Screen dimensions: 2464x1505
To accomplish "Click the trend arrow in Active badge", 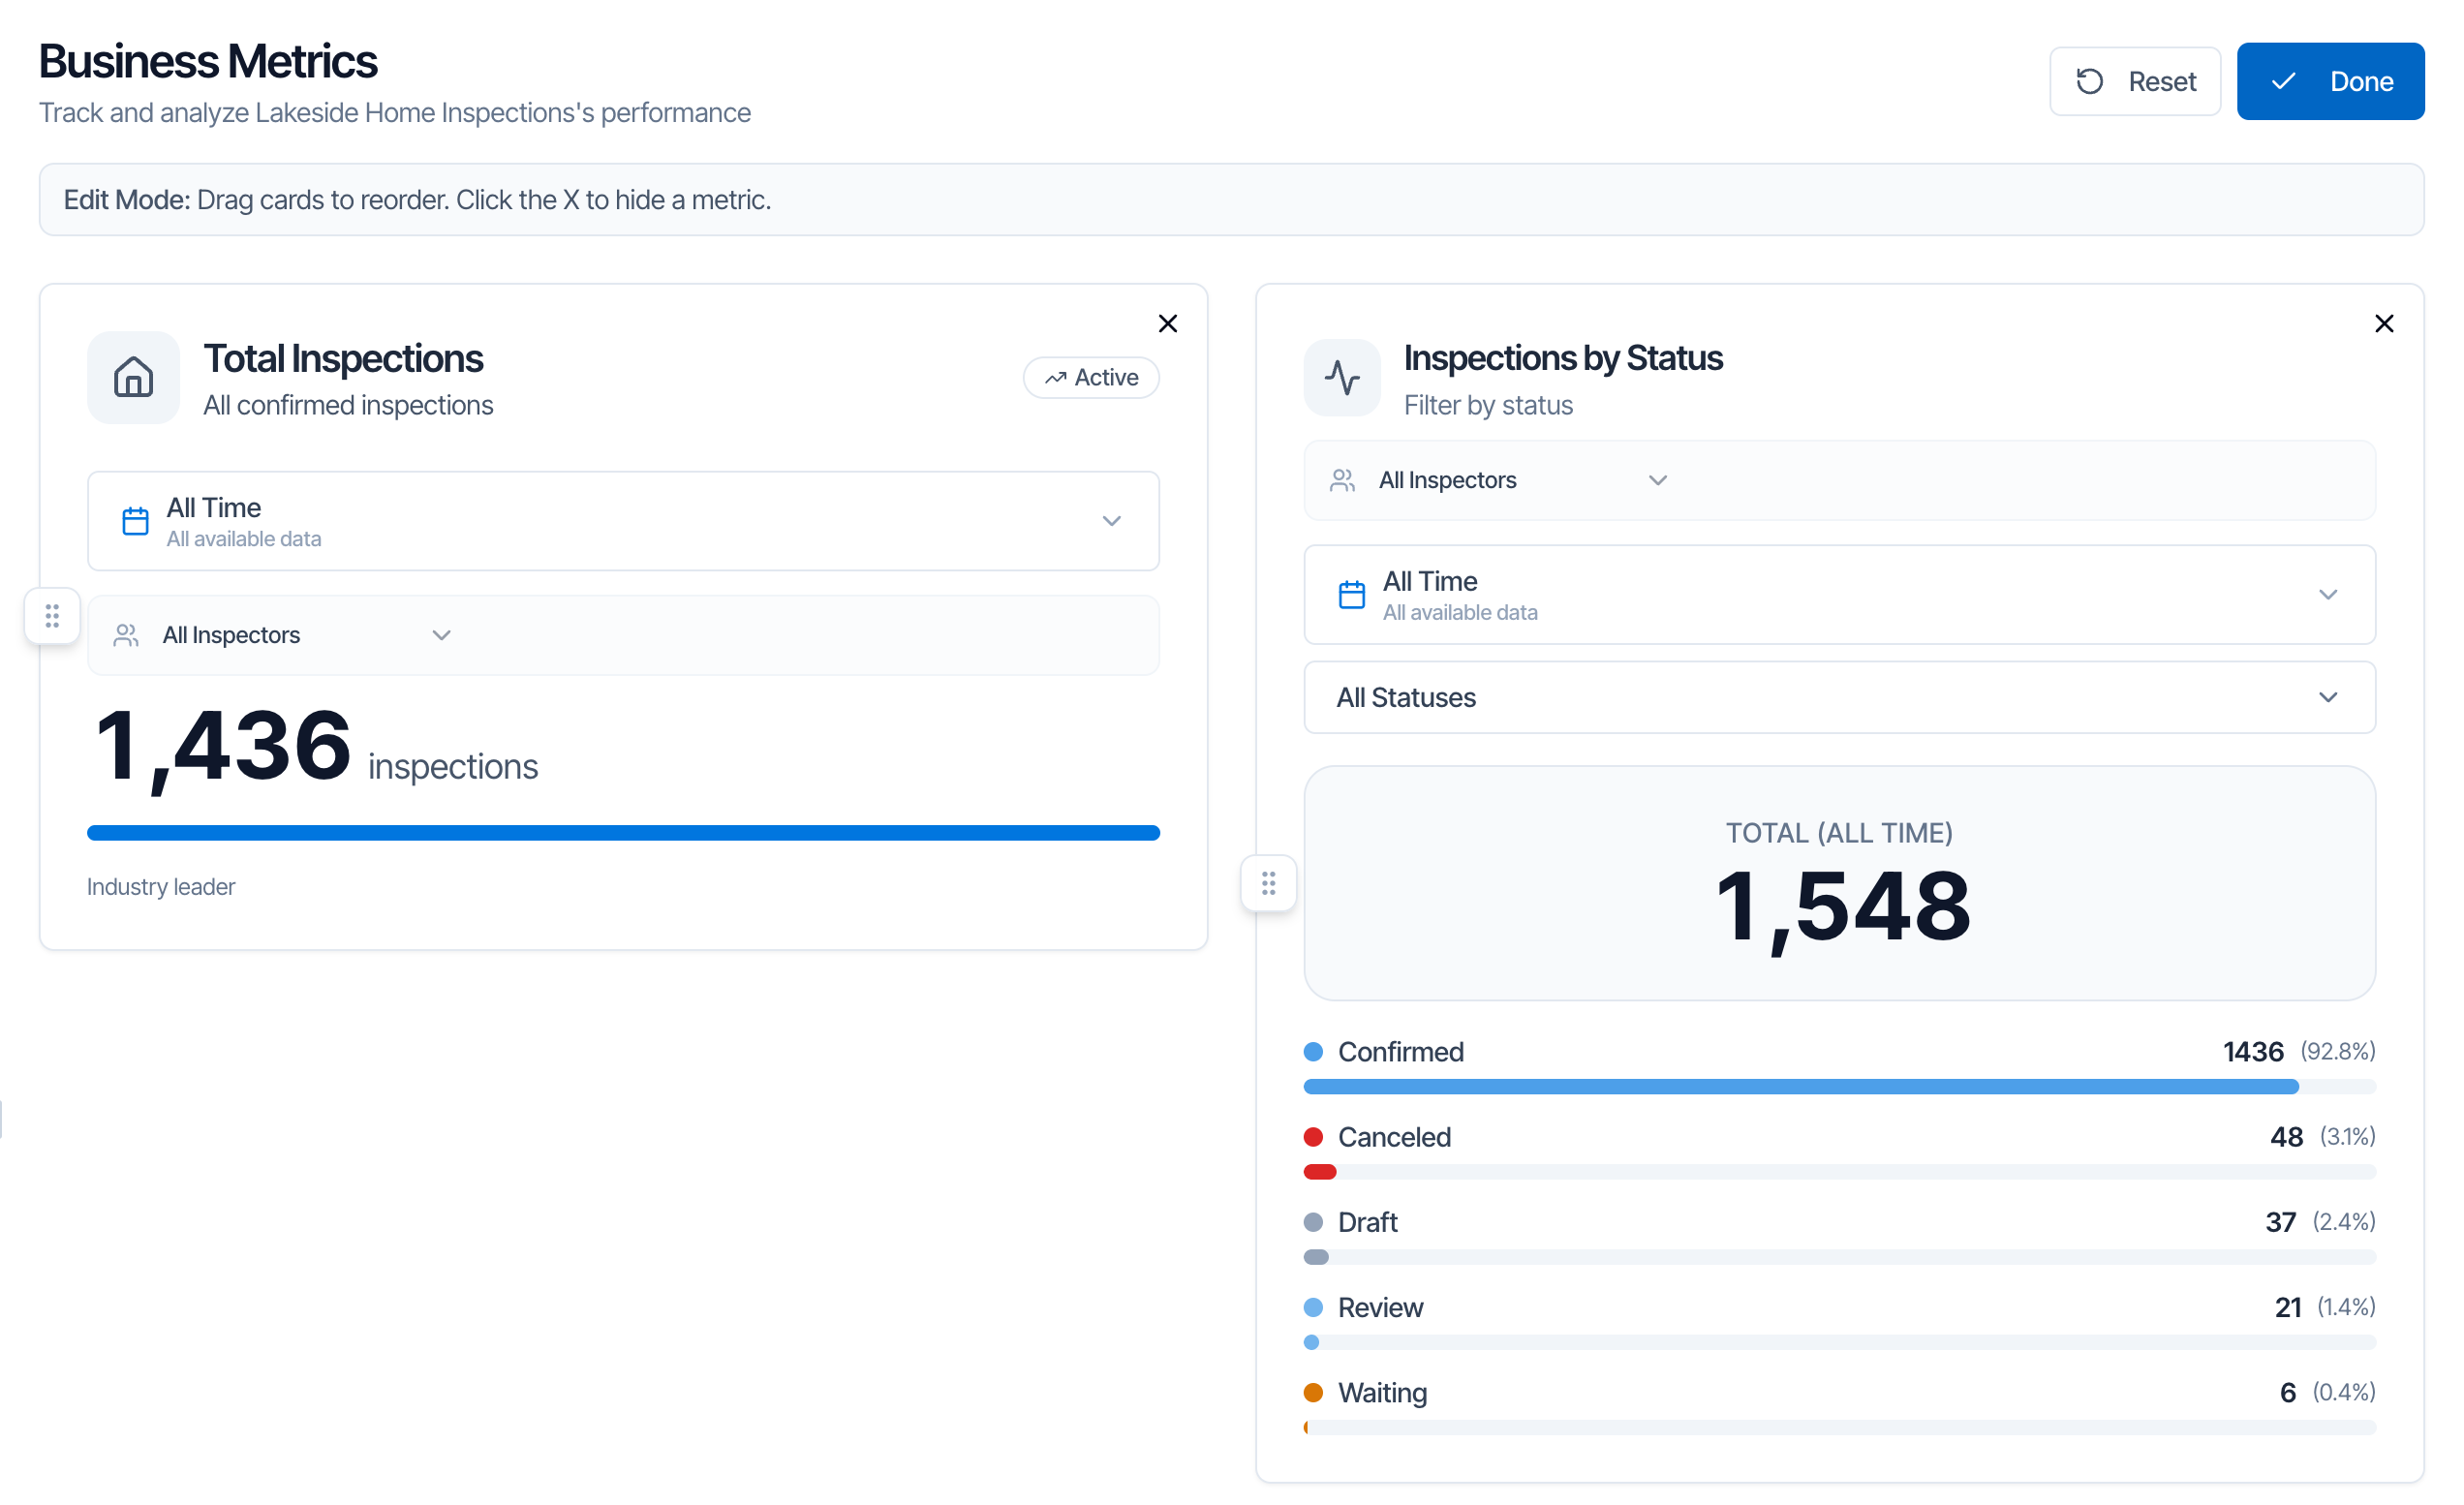I will click(1055, 378).
